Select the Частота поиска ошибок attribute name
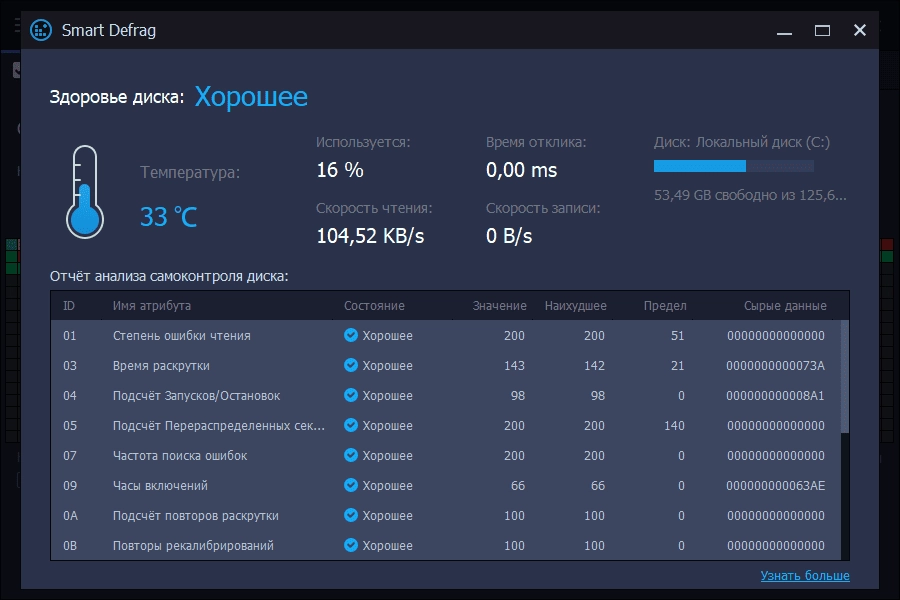This screenshot has height=600, width=900. point(180,455)
